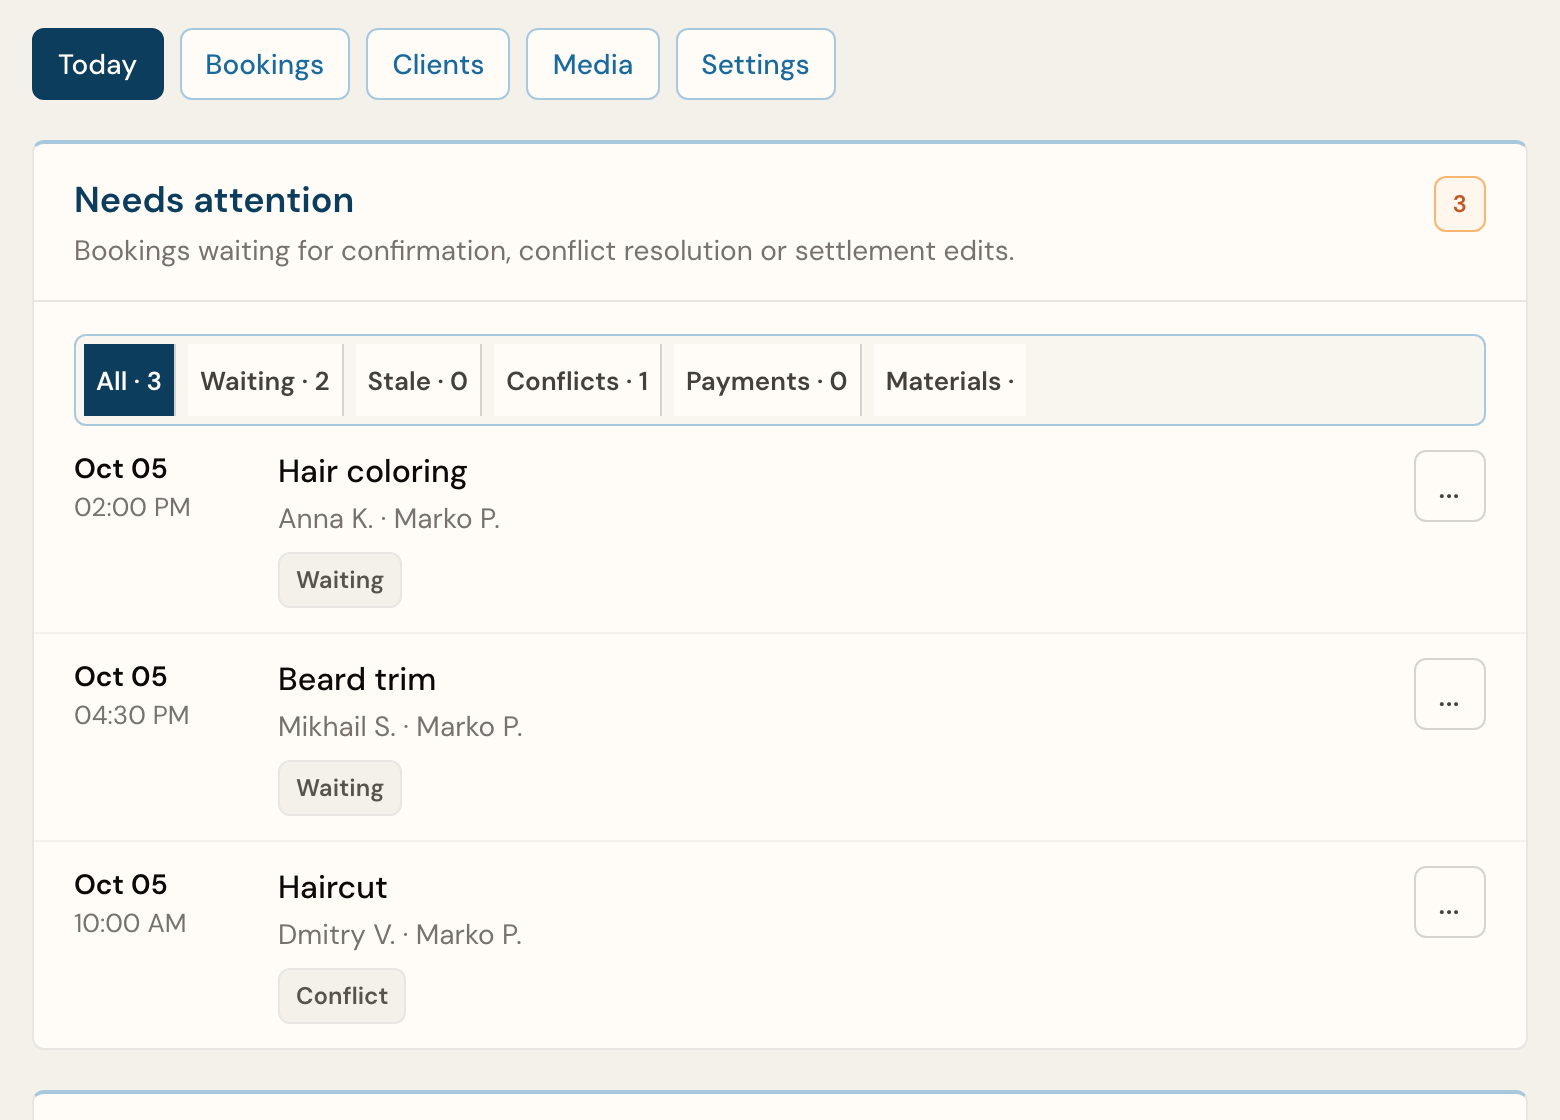Open more options for Beard trim

tap(1450, 694)
